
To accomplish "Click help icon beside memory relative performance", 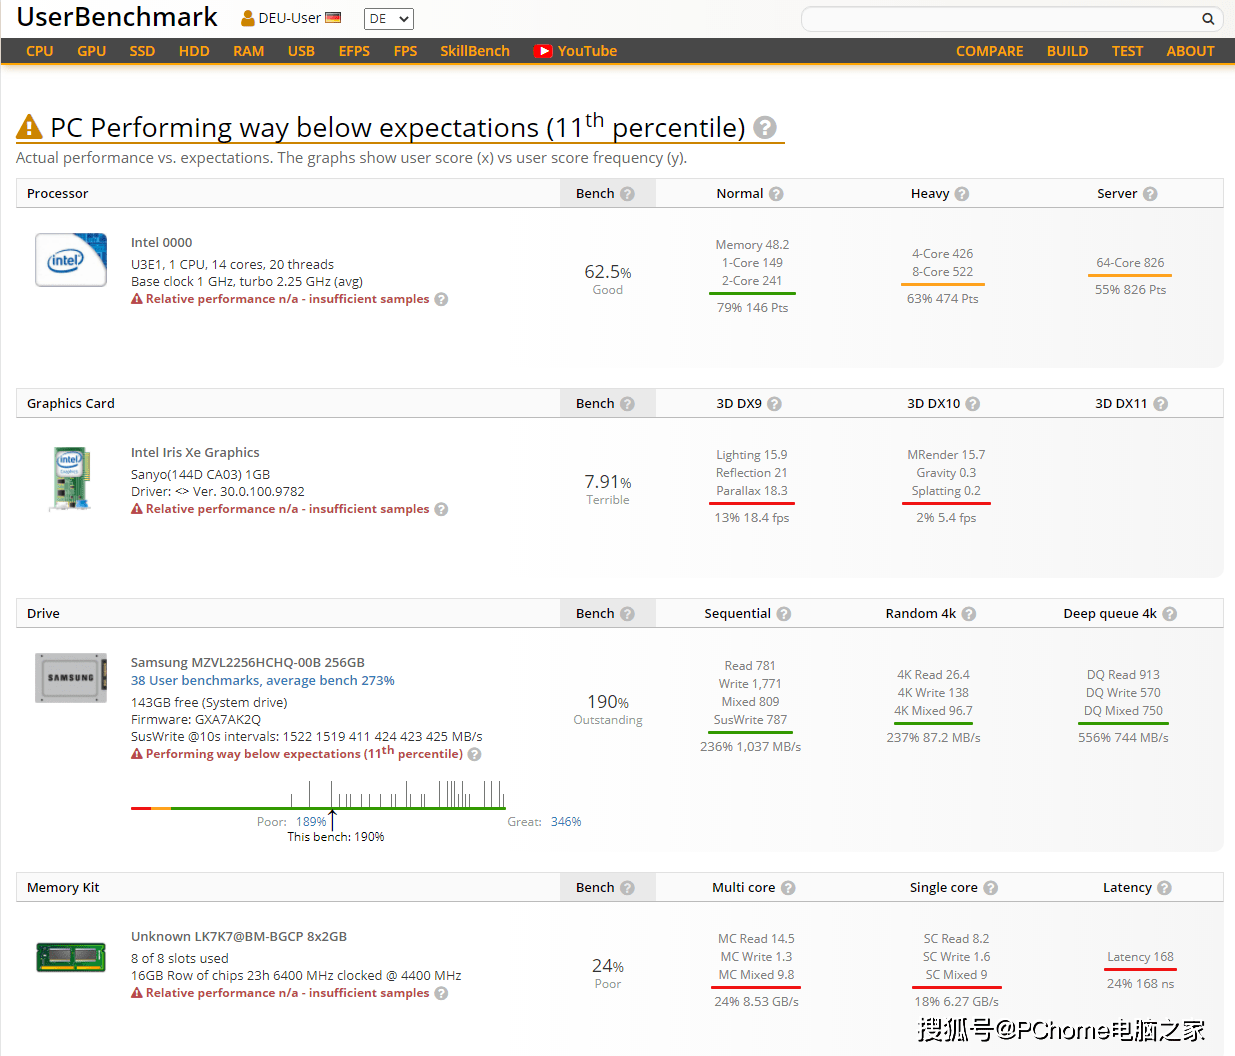I will point(441,993).
